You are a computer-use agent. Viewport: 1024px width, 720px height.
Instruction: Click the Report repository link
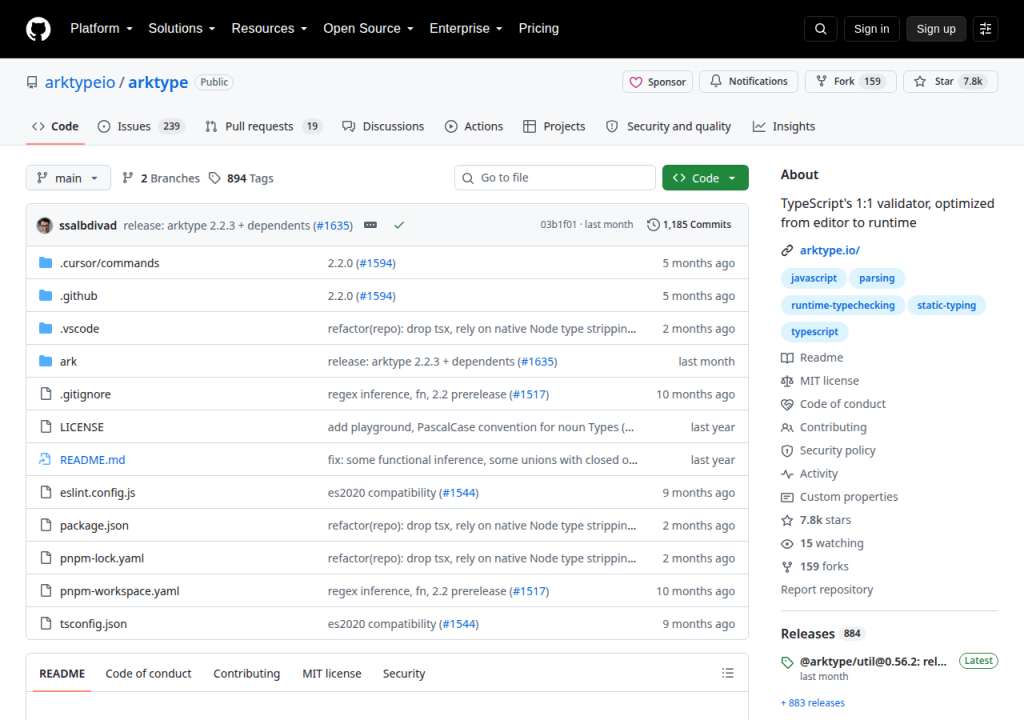tap(827, 589)
